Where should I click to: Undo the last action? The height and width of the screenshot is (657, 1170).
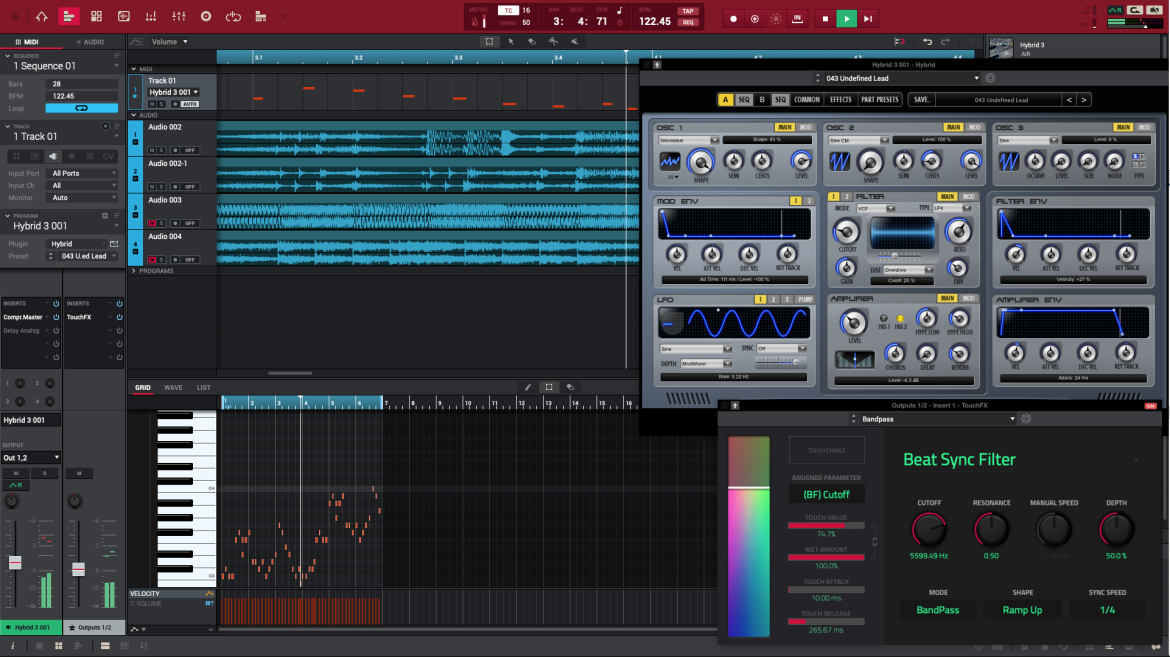(927, 42)
